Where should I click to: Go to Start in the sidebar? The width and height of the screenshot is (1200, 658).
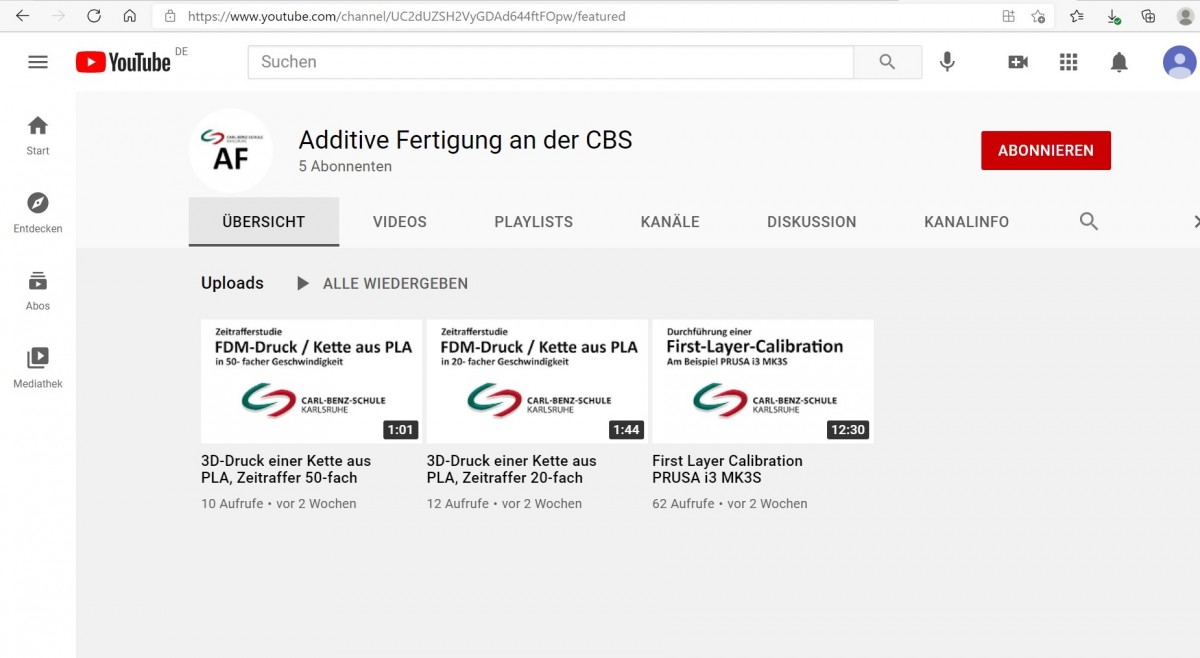(38, 136)
